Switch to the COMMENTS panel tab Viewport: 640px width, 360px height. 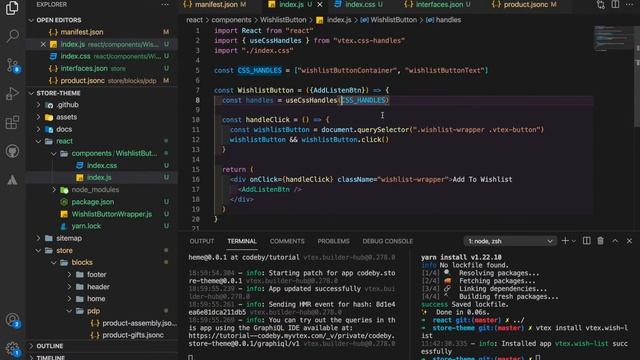[287, 241]
